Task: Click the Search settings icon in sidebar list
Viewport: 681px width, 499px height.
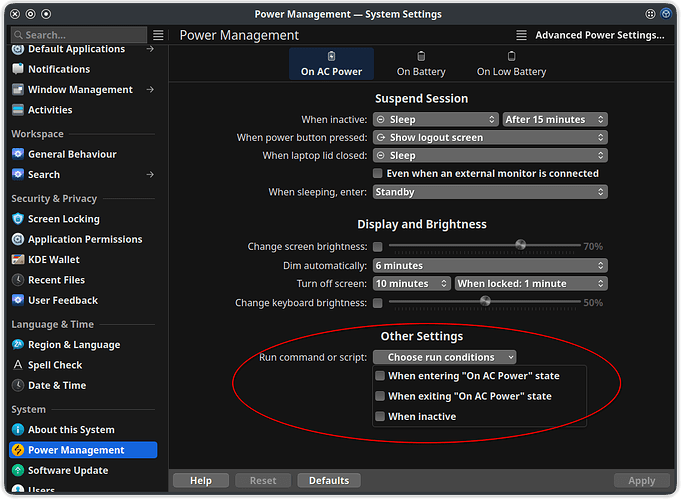Action: pos(18,175)
